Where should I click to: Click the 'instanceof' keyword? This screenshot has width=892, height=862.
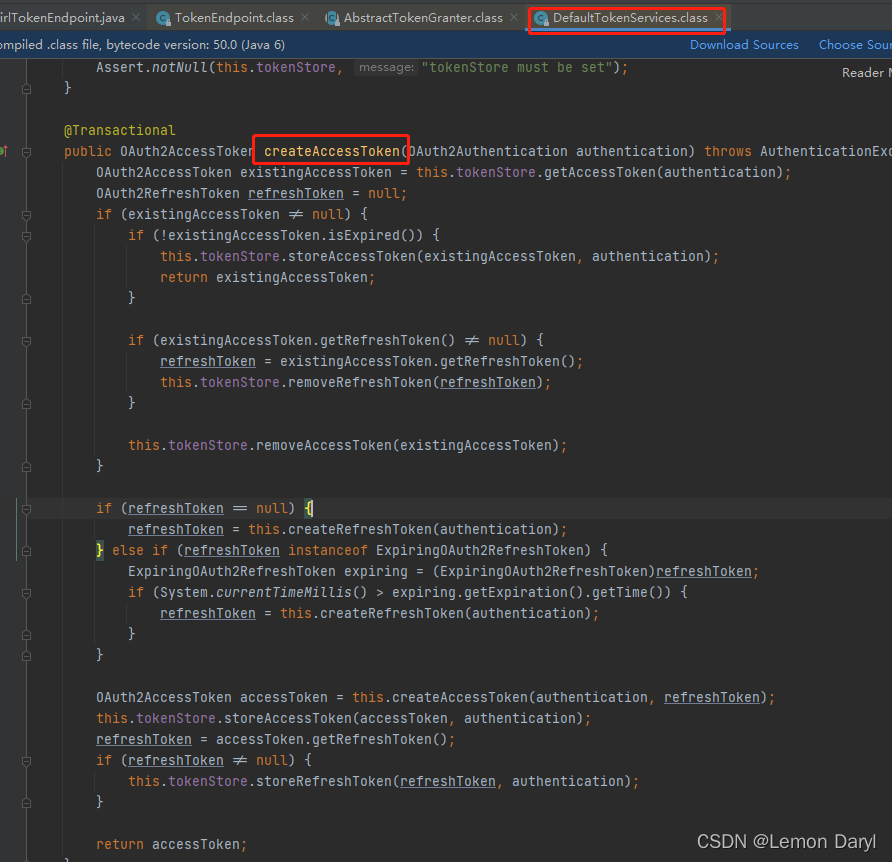coord(328,550)
